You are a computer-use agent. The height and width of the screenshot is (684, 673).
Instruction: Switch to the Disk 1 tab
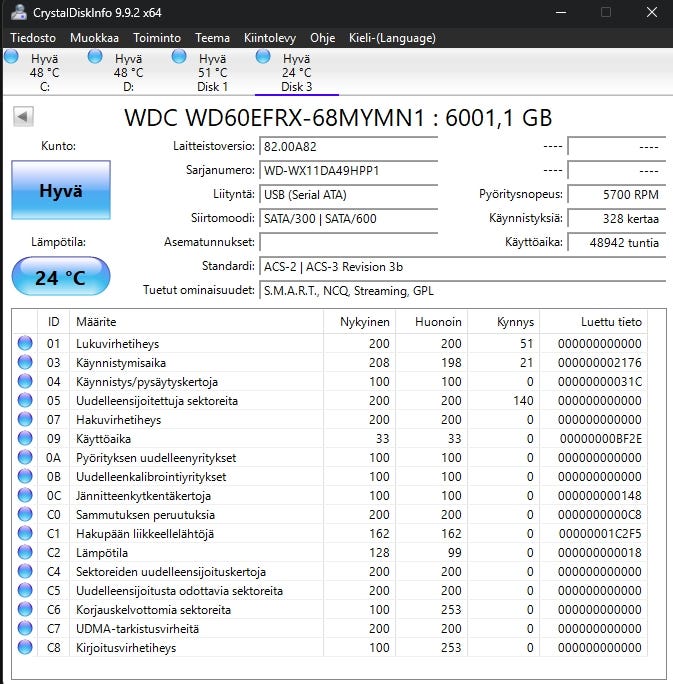click(212, 72)
